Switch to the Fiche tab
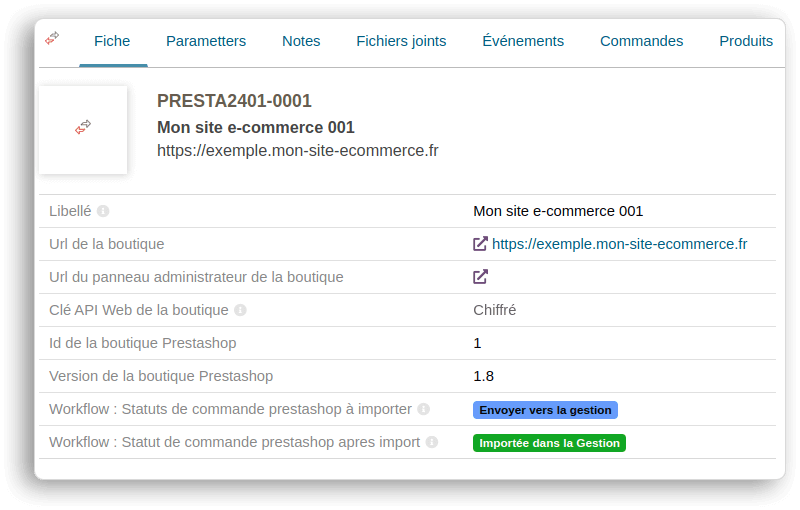Viewport: 800px width, 510px height. [x=112, y=41]
